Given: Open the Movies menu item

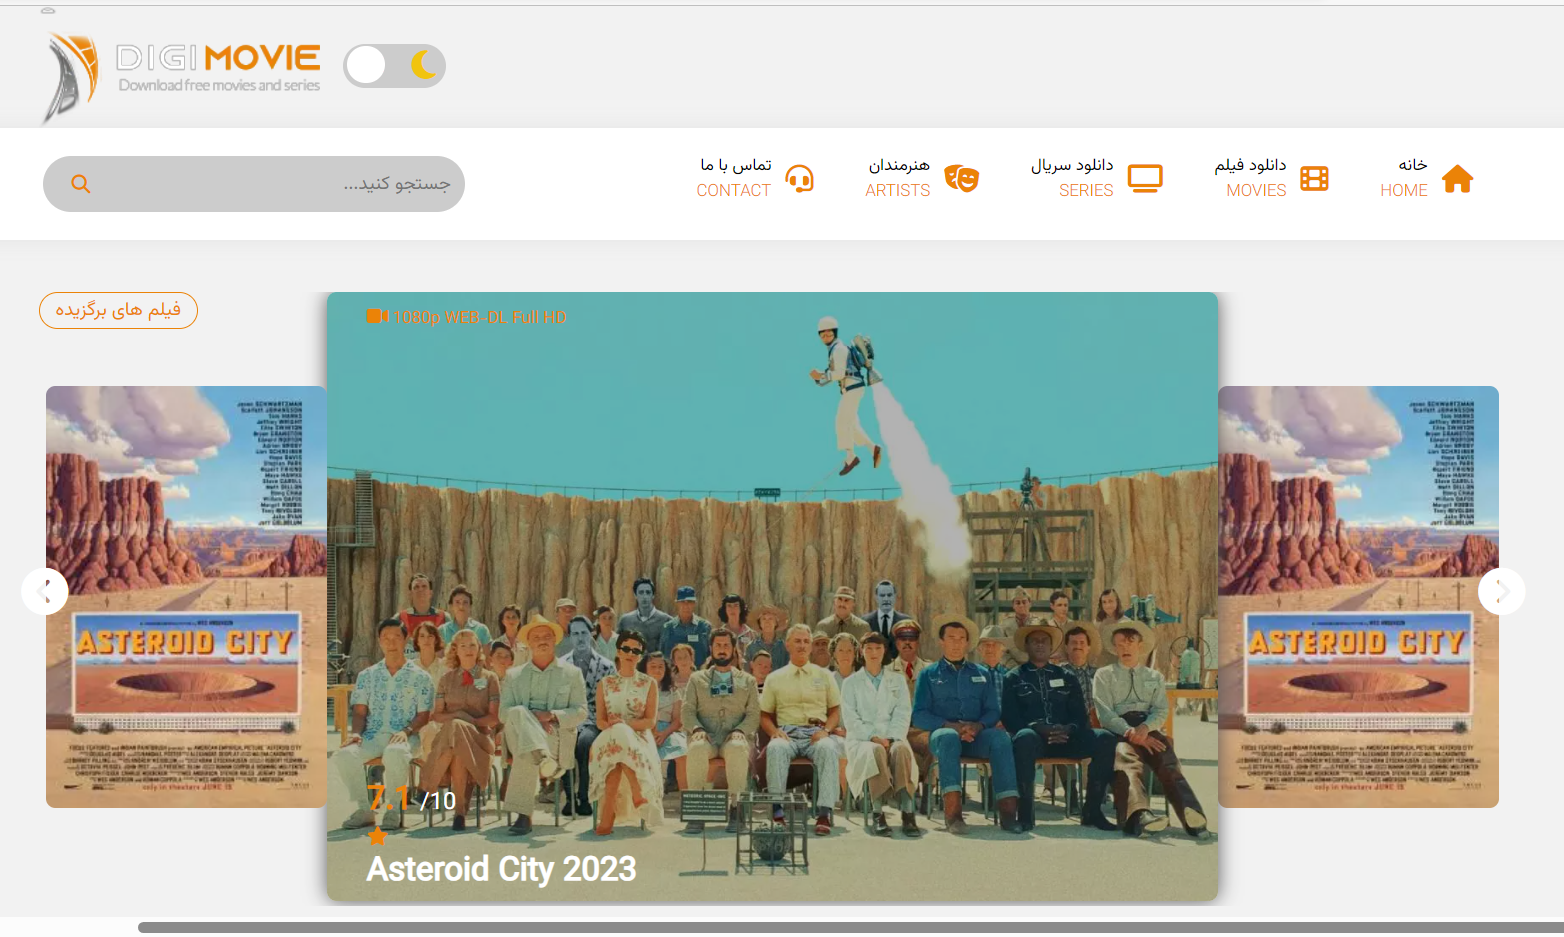Looking at the screenshot, I should pyautogui.click(x=1271, y=178).
